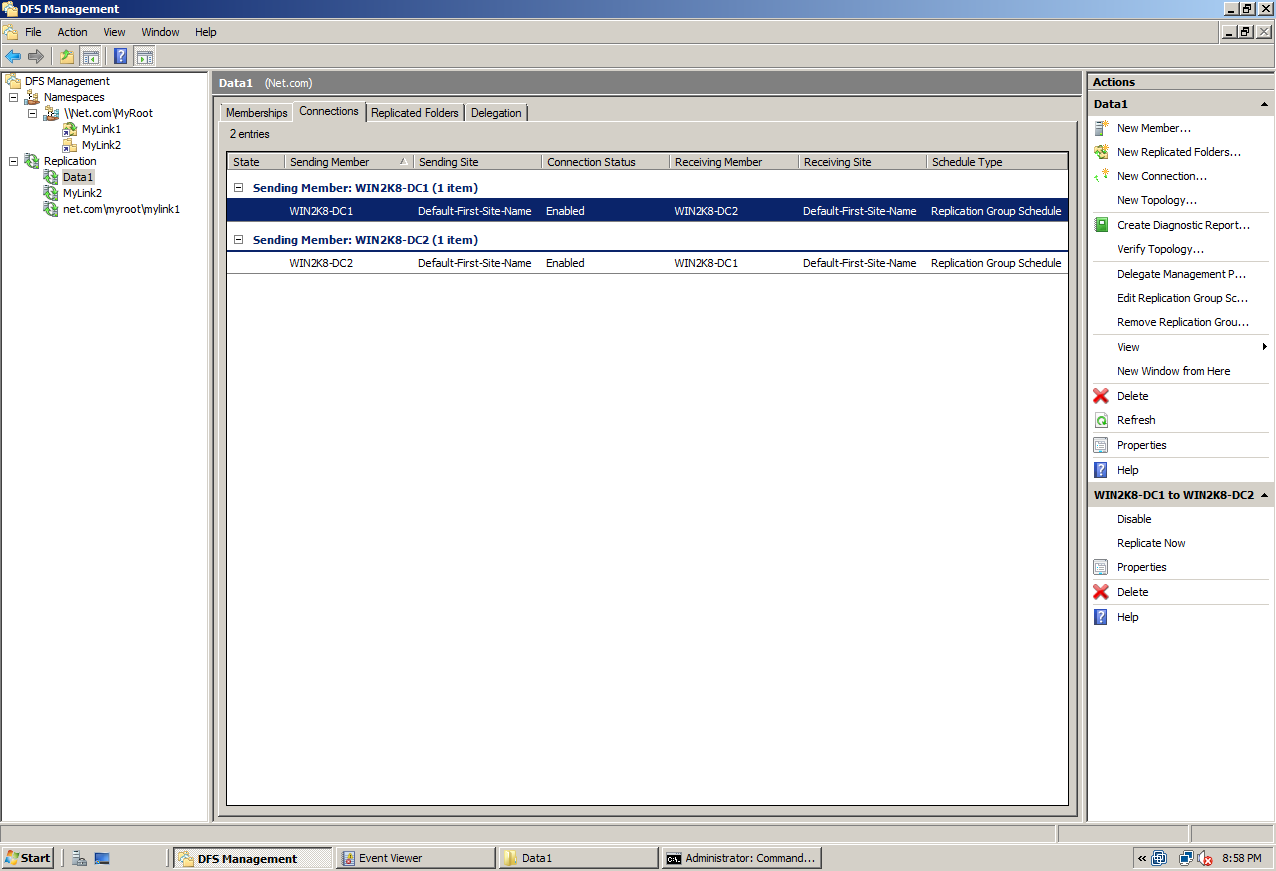The image size is (1276, 871).
Task: Toggle the console tree visibility on the toolbar
Action: (91, 56)
